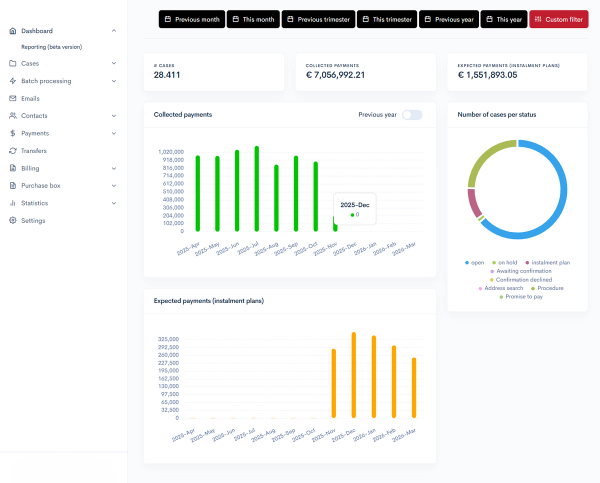600x483 pixels.
Task: Click the 2025-Apr collected payments bar
Action: [x=198, y=193]
